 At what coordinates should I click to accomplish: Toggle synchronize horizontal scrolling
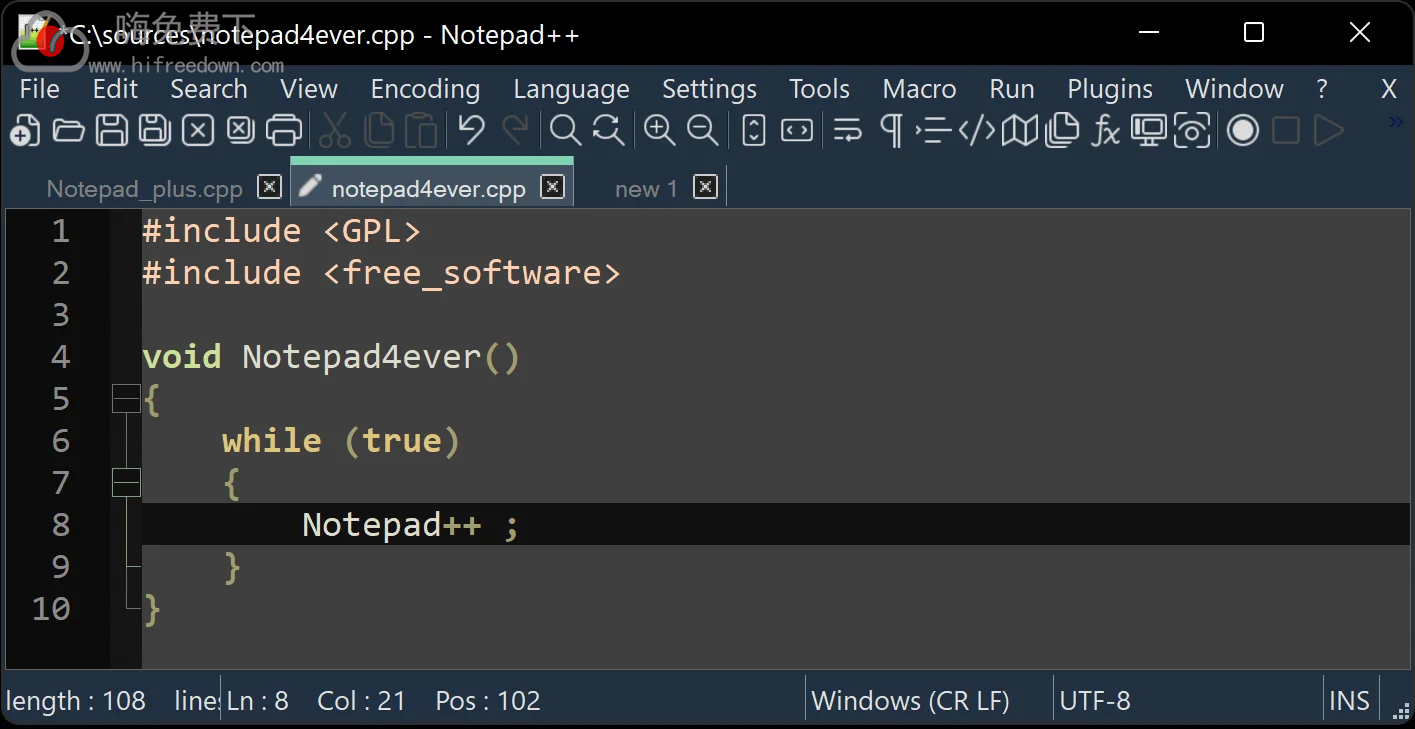797,130
